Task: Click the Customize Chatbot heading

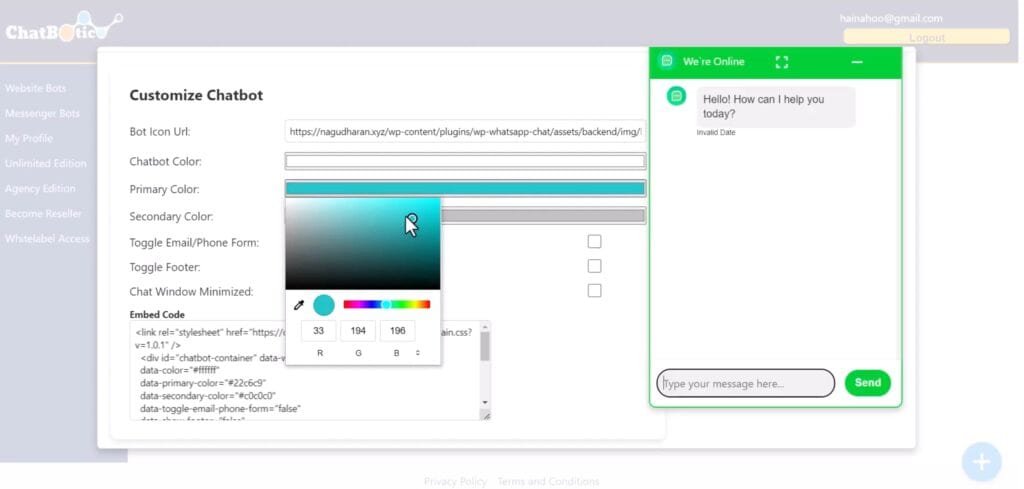Action: 196,95
